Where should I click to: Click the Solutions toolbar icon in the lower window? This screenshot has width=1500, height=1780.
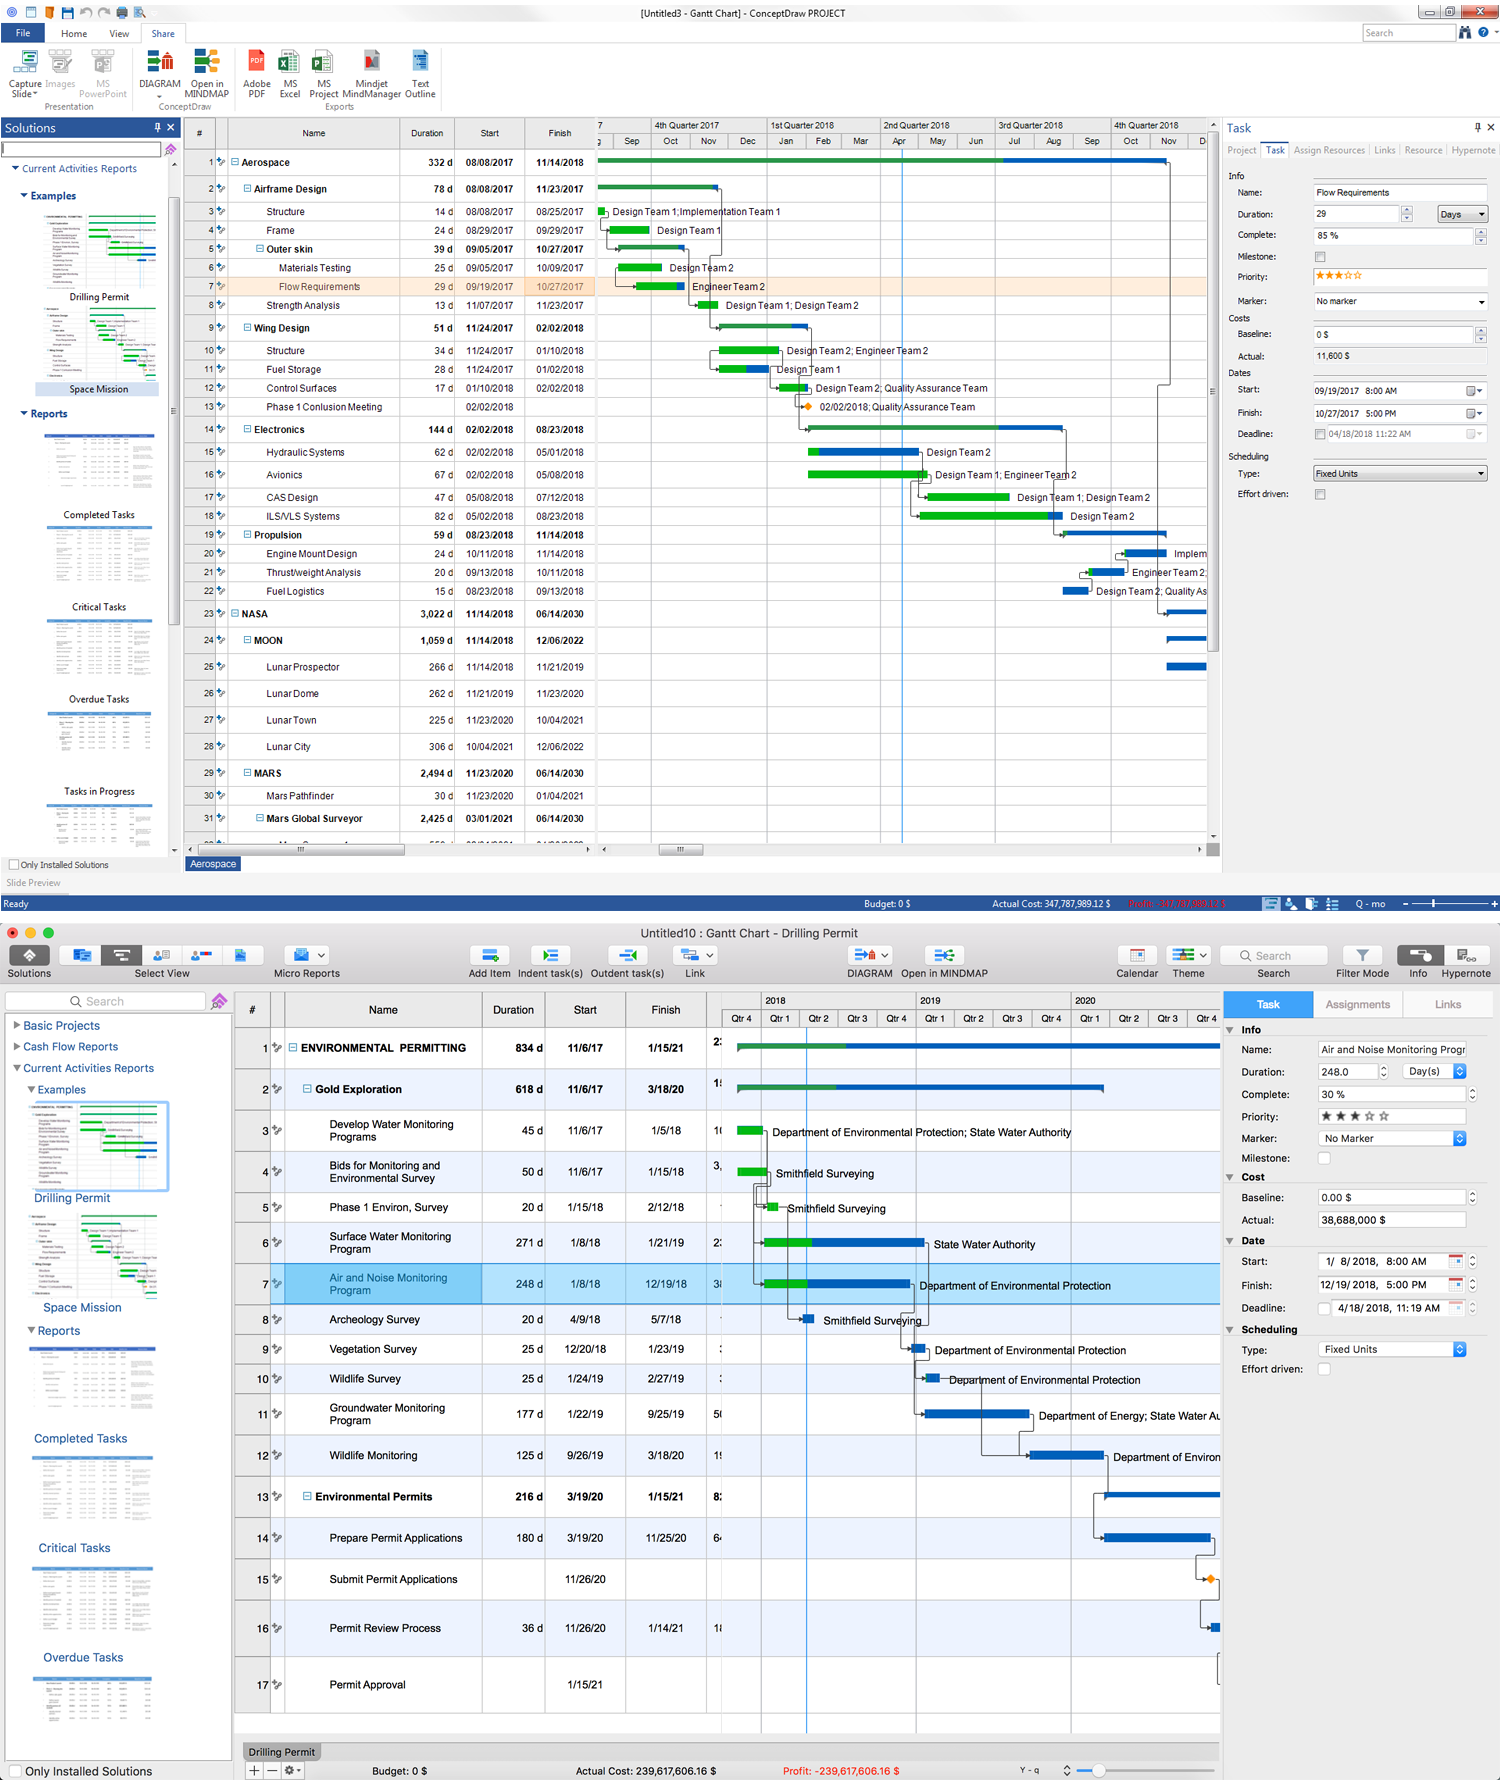(x=30, y=956)
